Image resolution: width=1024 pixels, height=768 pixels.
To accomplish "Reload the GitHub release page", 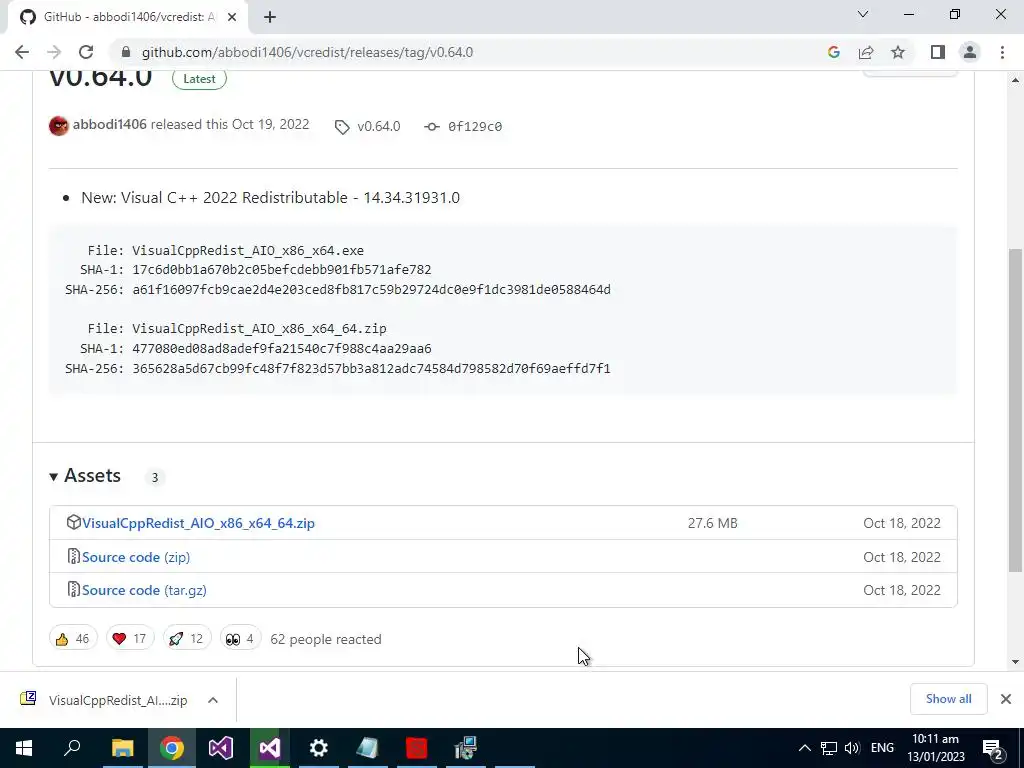I will (x=86, y=52).
